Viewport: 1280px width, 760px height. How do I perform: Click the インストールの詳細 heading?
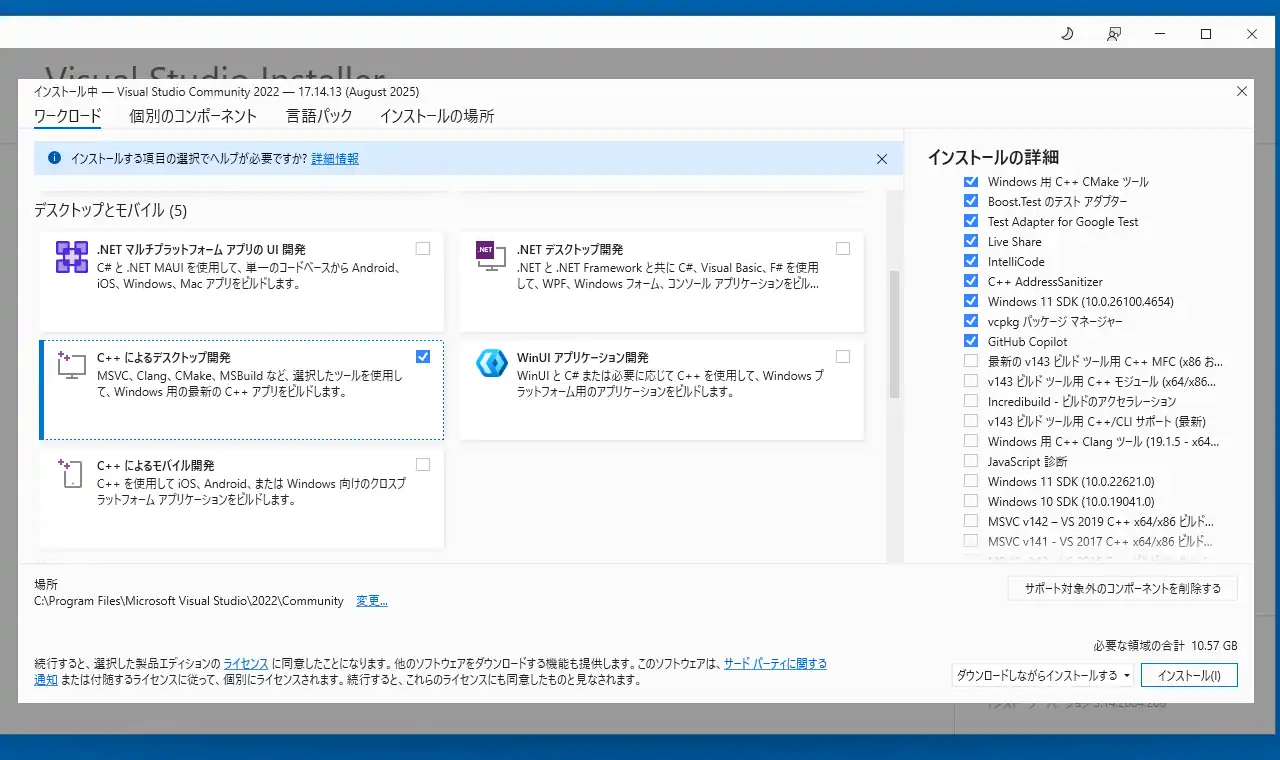click(x=993, y=157)
